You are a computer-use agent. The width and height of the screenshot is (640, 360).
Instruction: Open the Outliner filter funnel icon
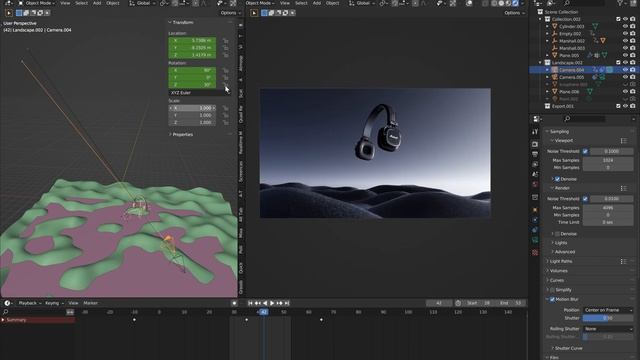620,3
